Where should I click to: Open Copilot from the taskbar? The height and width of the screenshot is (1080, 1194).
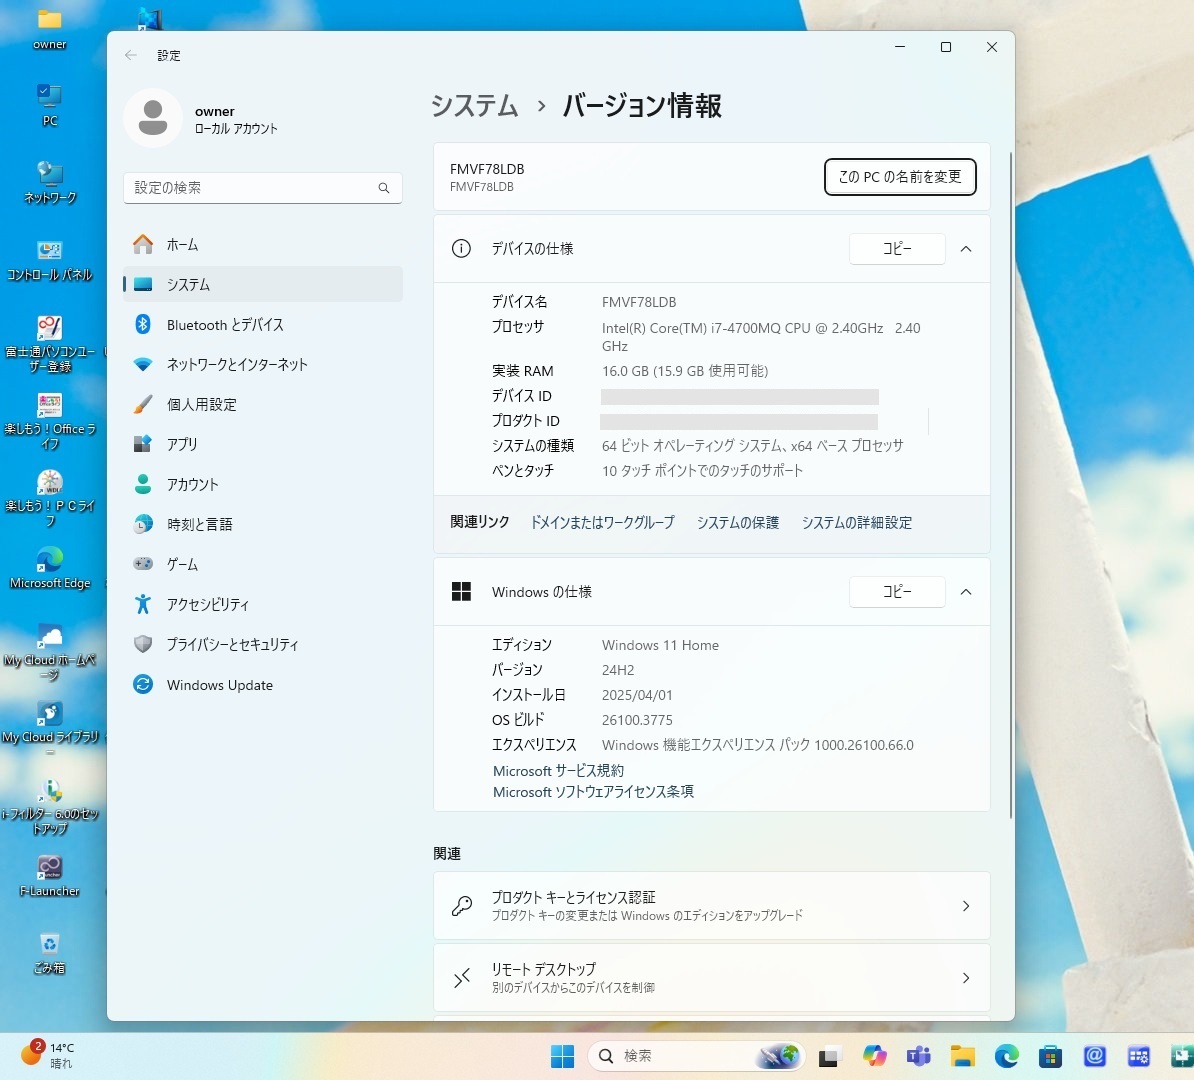(875, 1056)
